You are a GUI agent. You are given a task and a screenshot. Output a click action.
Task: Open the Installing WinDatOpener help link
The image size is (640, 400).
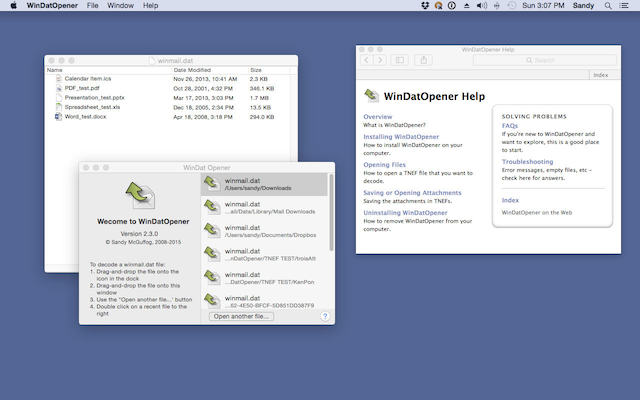(401, 137)
